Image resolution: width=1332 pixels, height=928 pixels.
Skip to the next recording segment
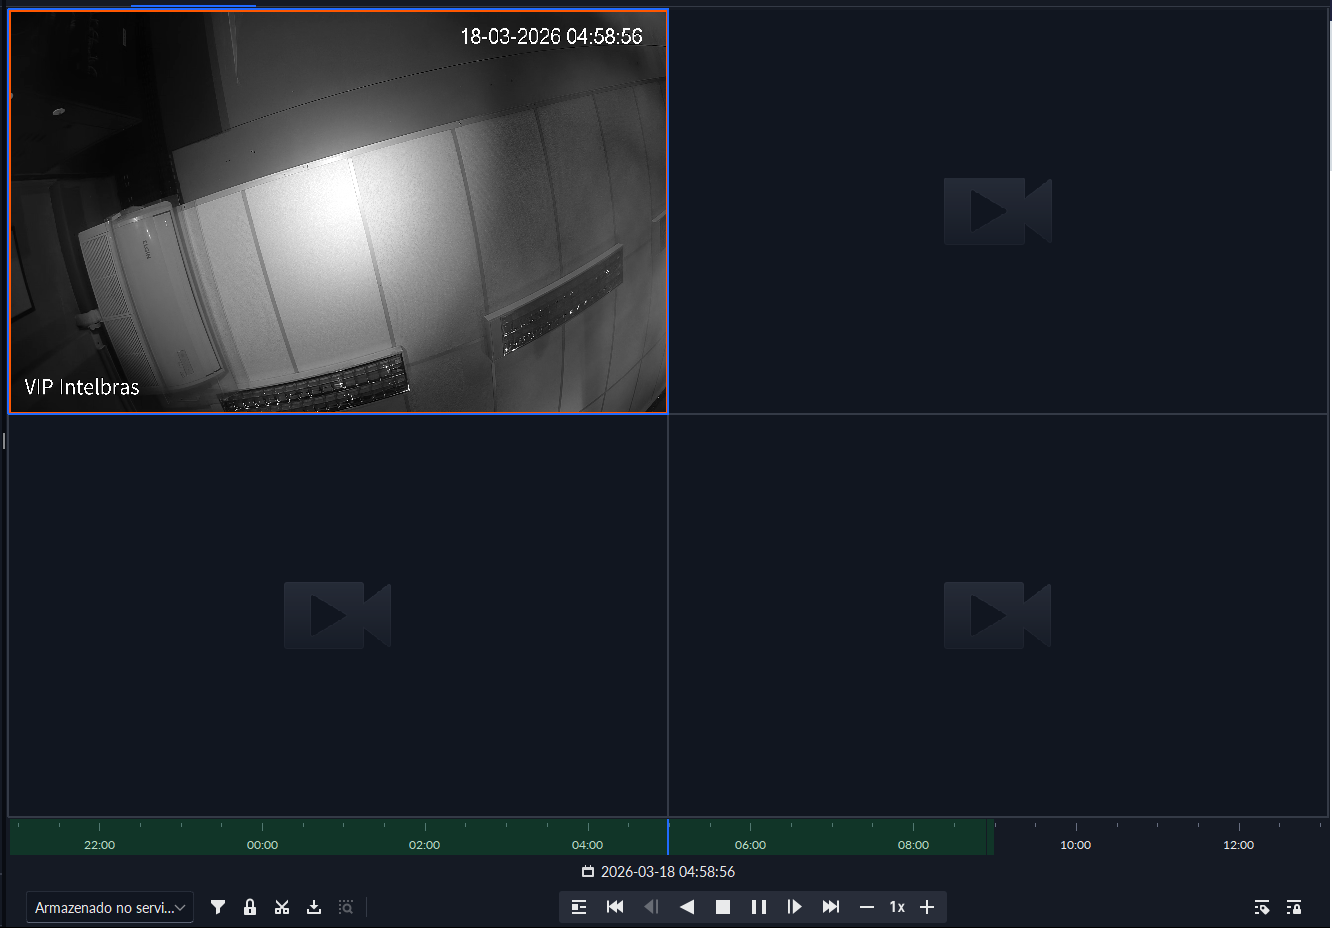(831, 907)
